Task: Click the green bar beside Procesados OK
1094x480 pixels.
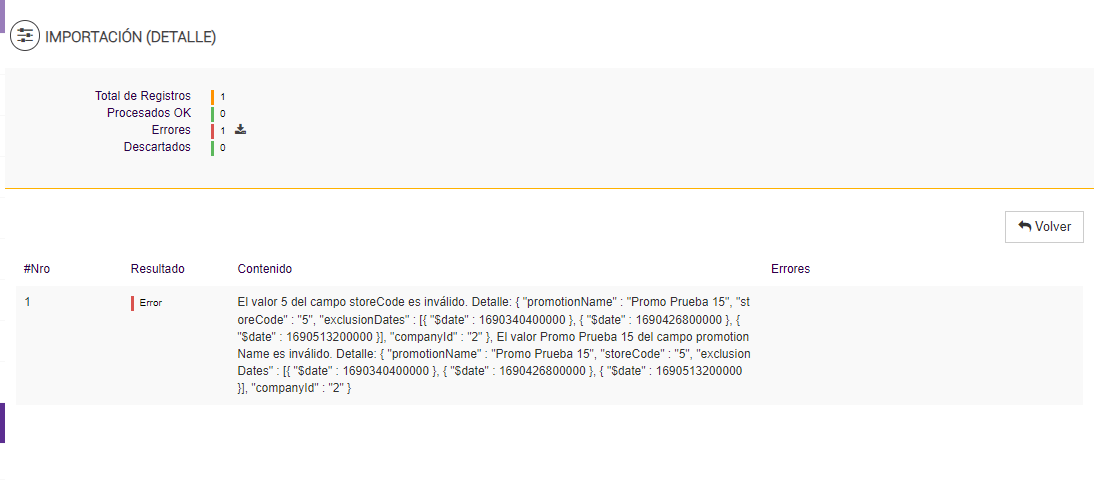Action: [213, 114]
